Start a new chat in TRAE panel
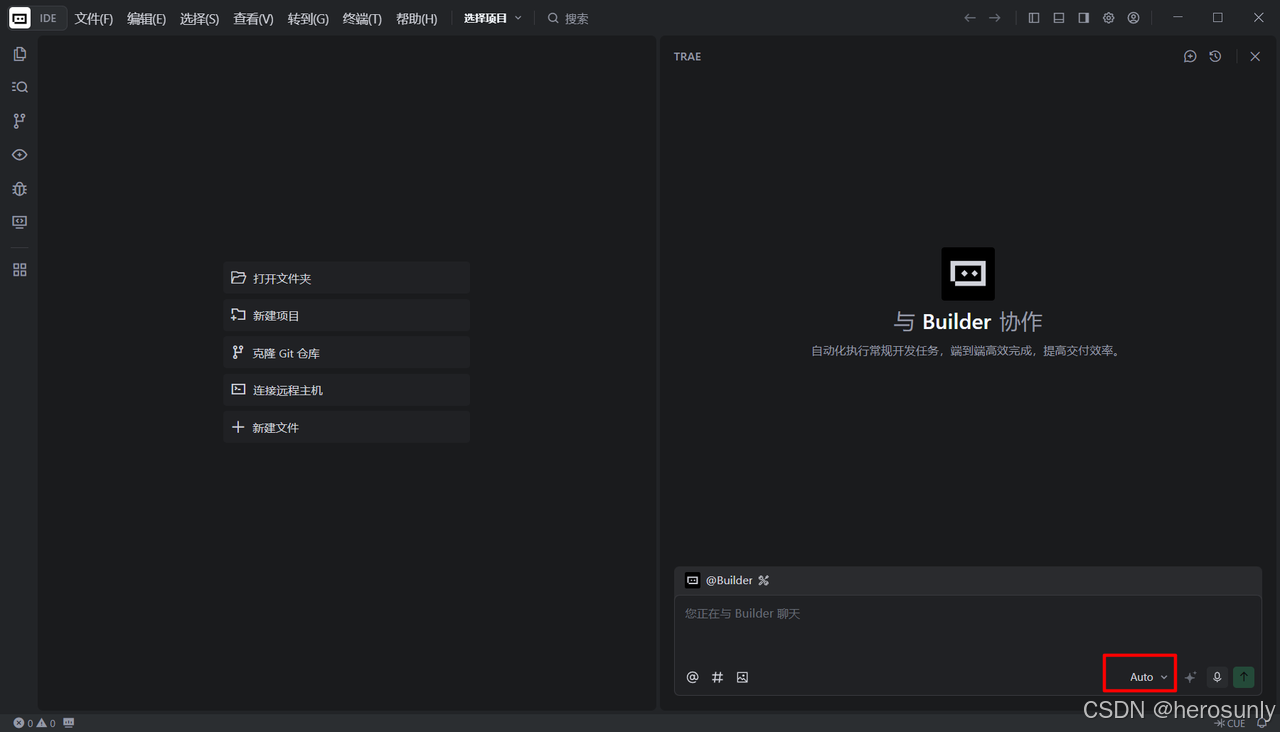 pos(1190,57)
